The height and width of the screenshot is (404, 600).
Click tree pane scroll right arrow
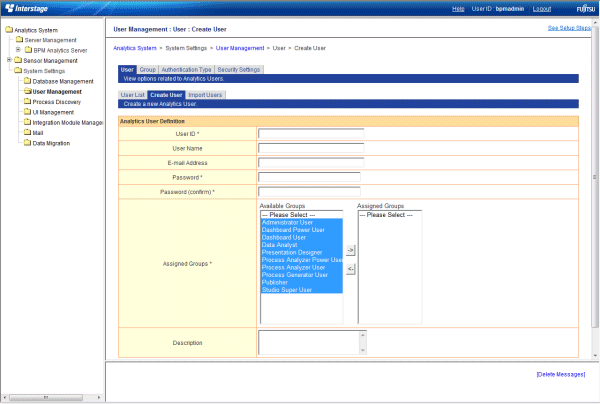99,397
